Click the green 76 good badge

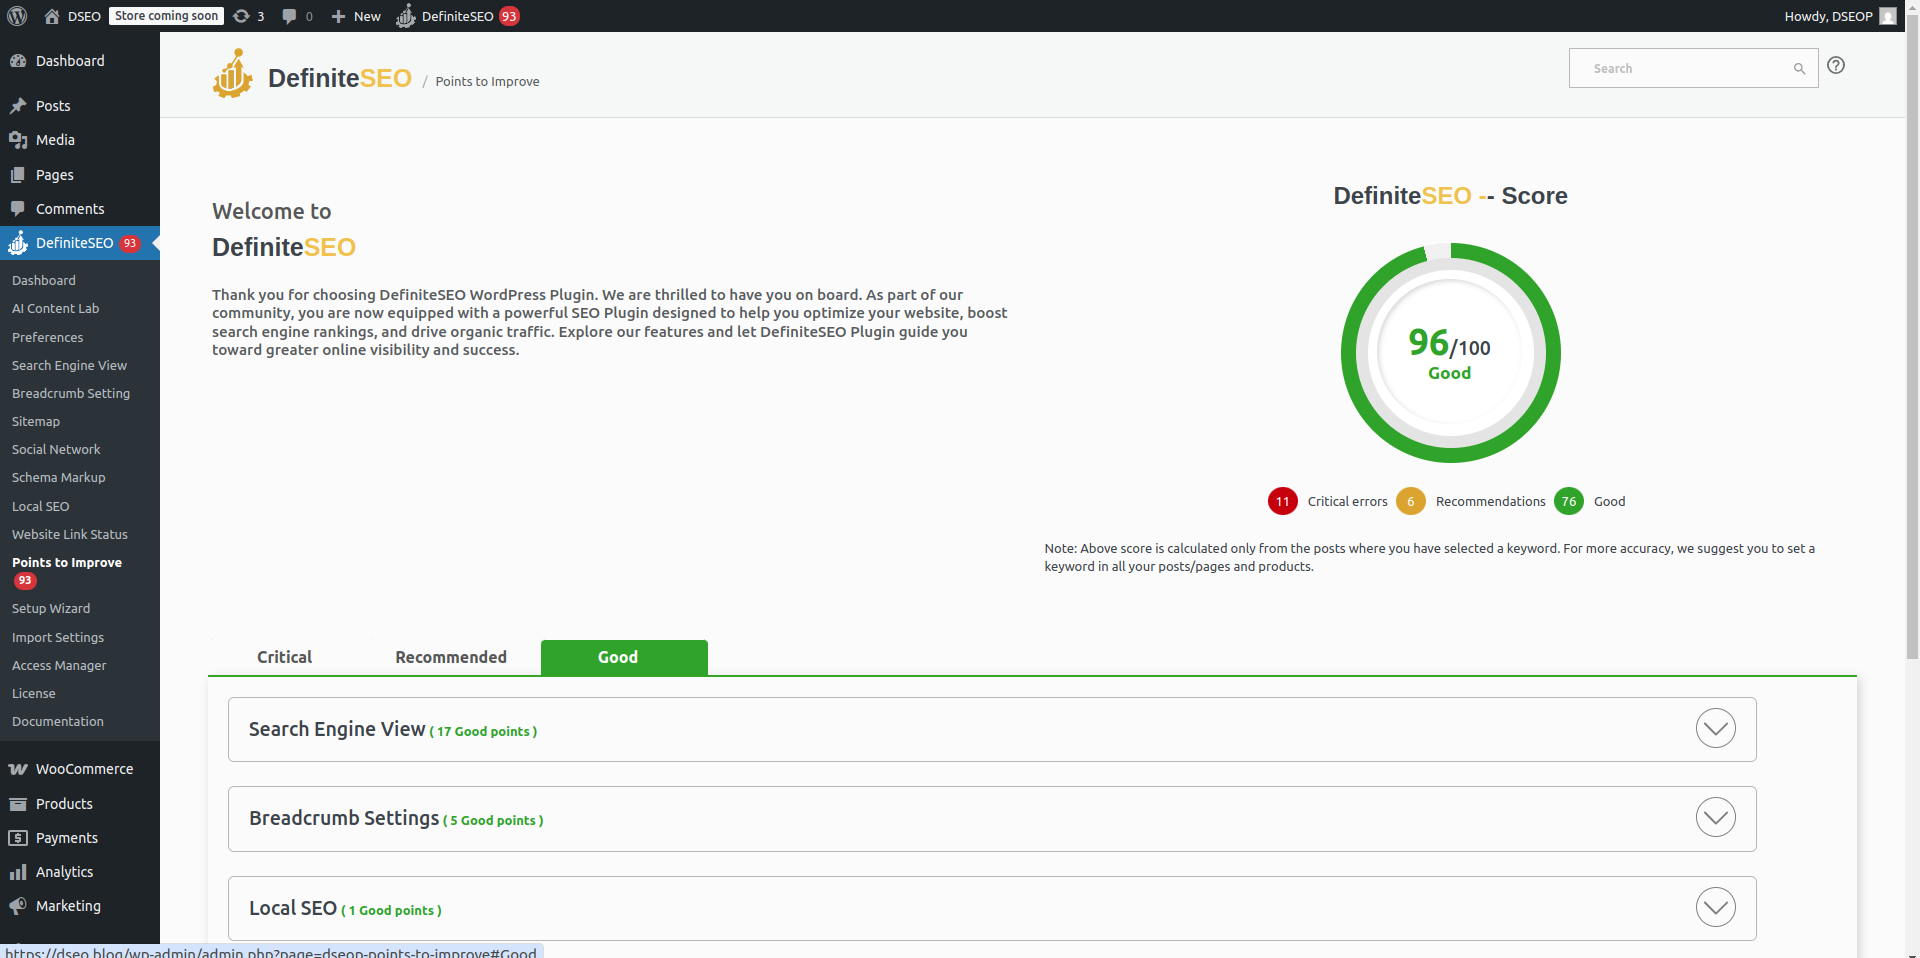pos(1569,501)
